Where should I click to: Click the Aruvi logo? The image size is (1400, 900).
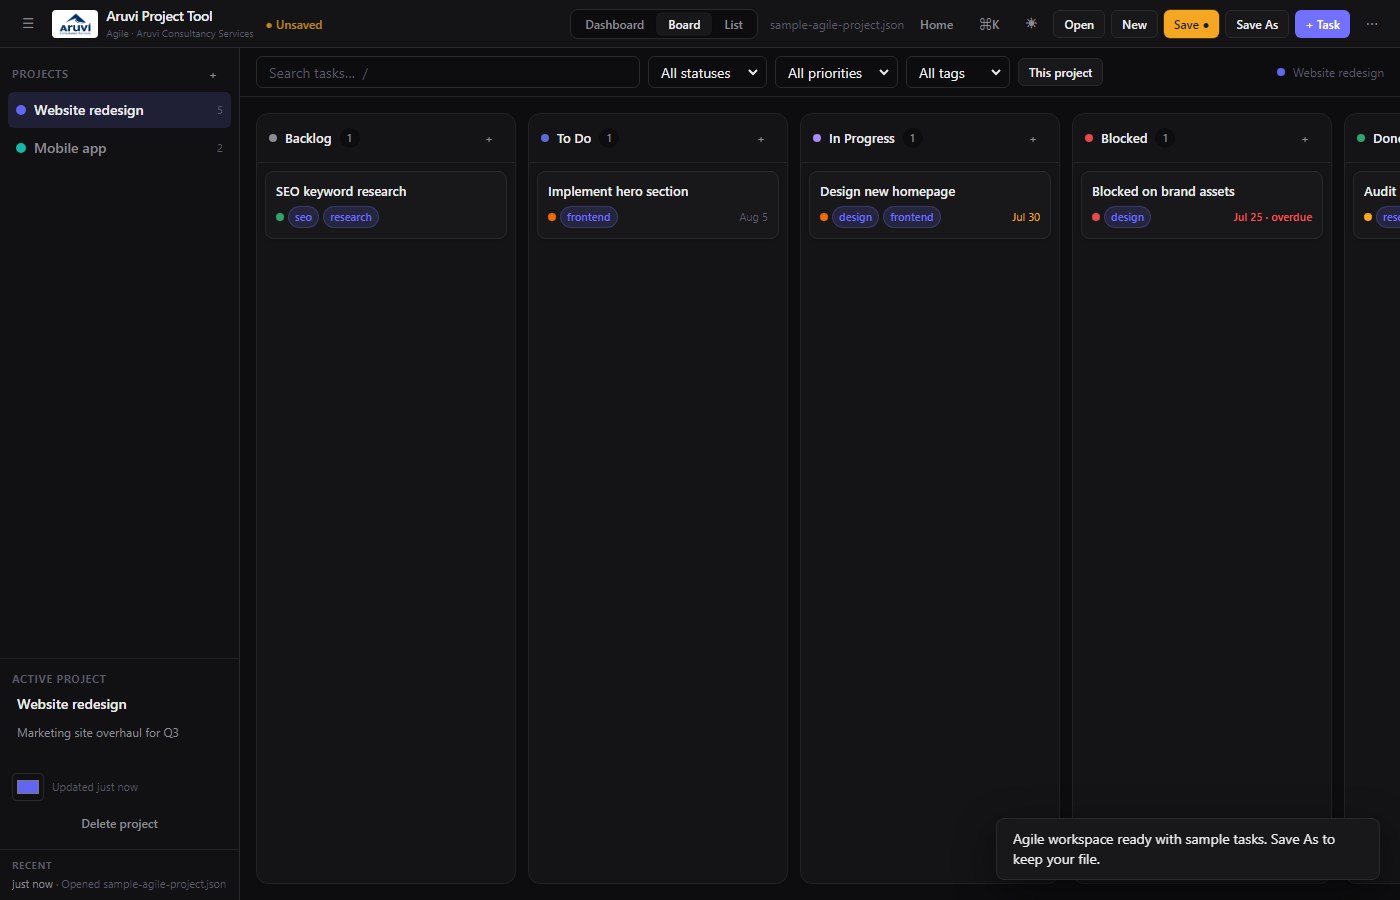(x=75, y=24)
